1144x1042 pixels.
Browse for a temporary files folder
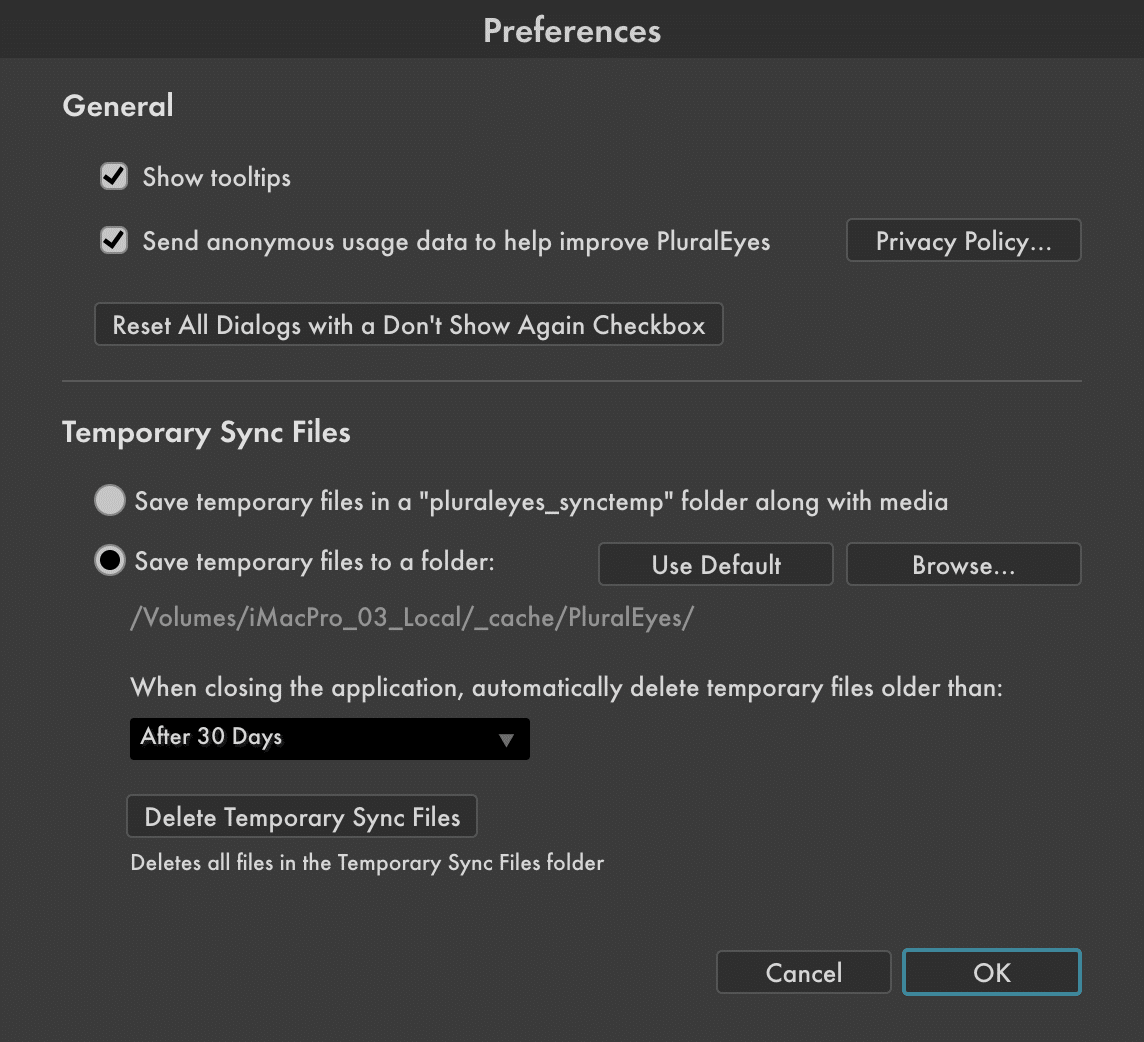pos(963,565)
